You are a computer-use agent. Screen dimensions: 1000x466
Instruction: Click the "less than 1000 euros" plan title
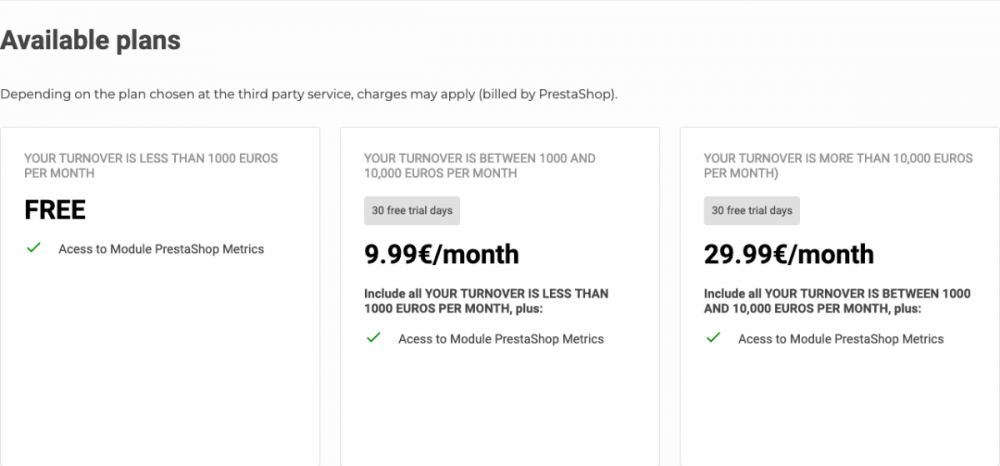[x=151, y=165]
